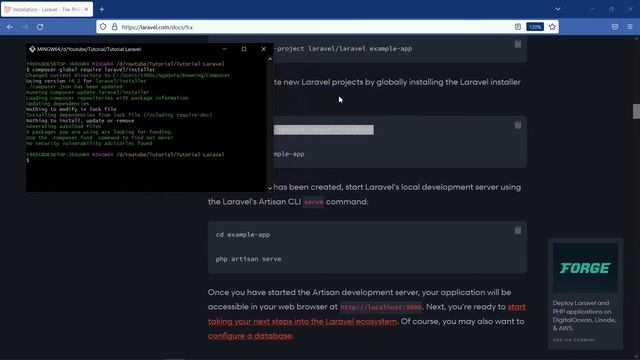The height and width of the screenshot is (360, 640).
Task: Expand the list all tabs chevron
Action: (558, 9)
